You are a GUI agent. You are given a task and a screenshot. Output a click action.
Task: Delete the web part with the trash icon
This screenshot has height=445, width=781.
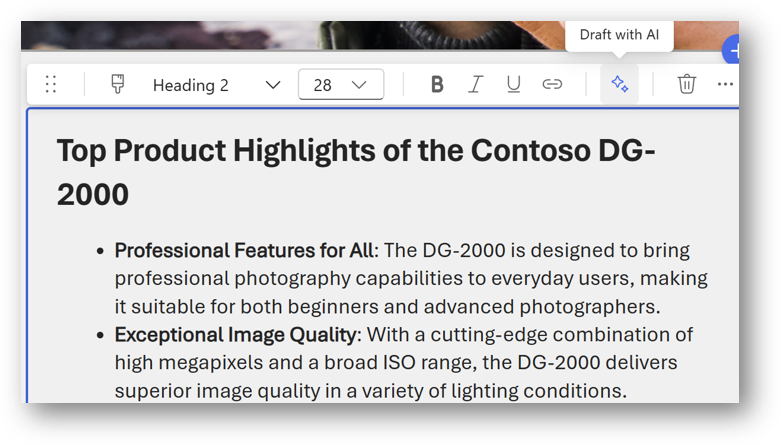(x=686, y=85)
